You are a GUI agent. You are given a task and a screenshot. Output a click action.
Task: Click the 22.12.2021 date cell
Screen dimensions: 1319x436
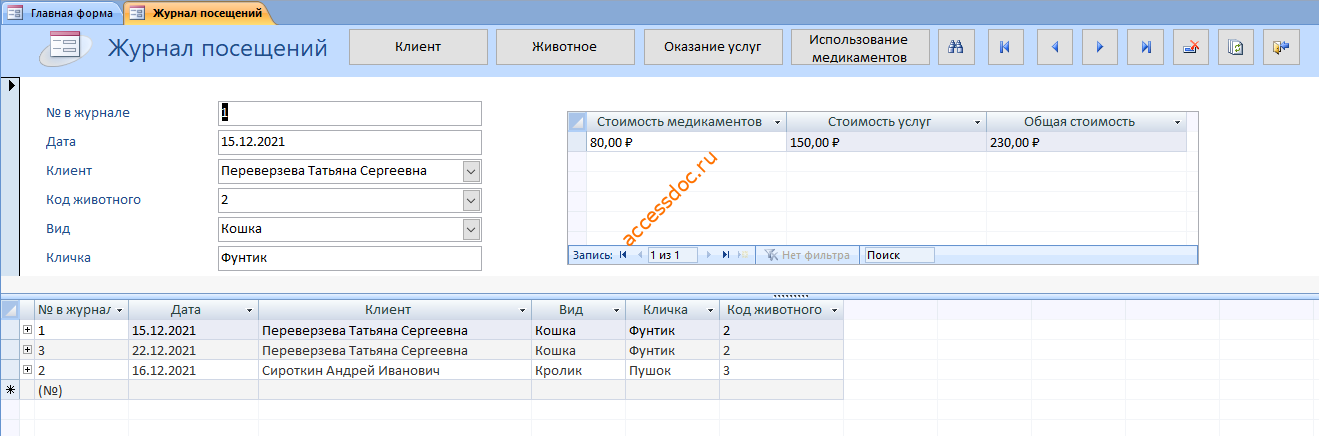pos(193,350)
